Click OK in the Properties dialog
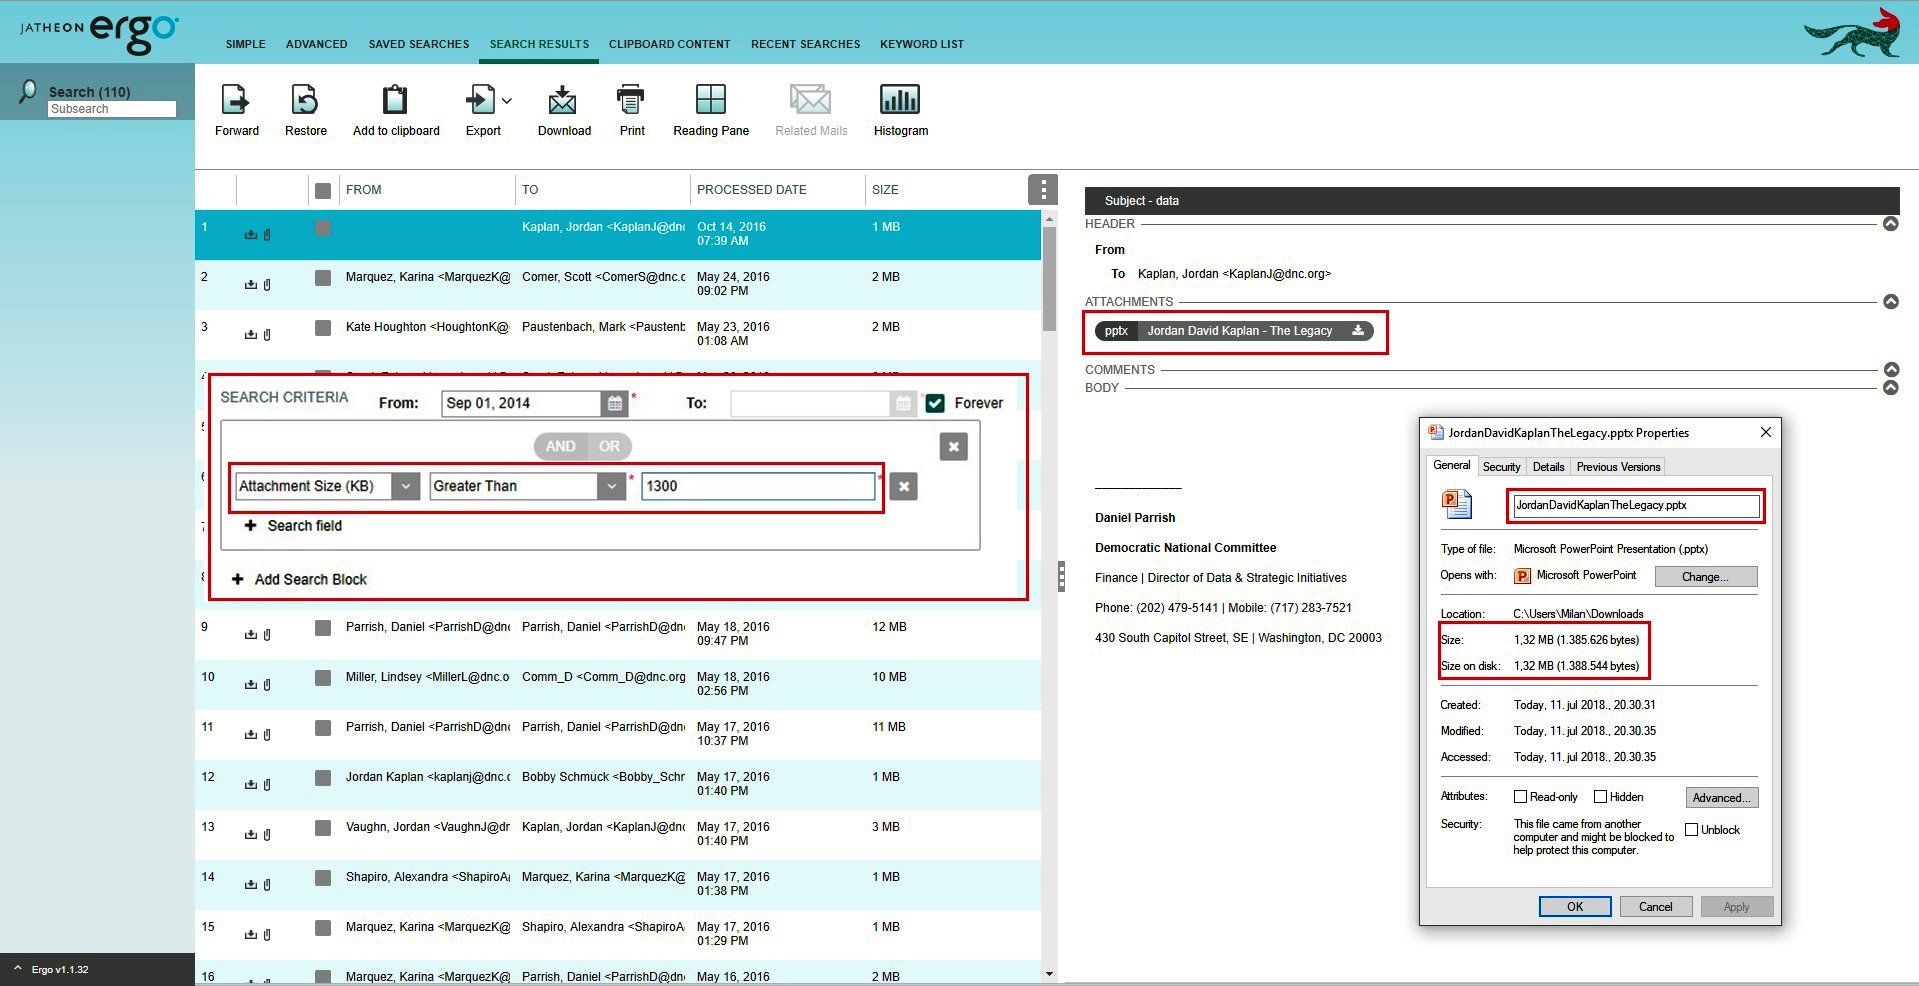The height and width of the screenshot is (986, 1919). (1575, 907)
